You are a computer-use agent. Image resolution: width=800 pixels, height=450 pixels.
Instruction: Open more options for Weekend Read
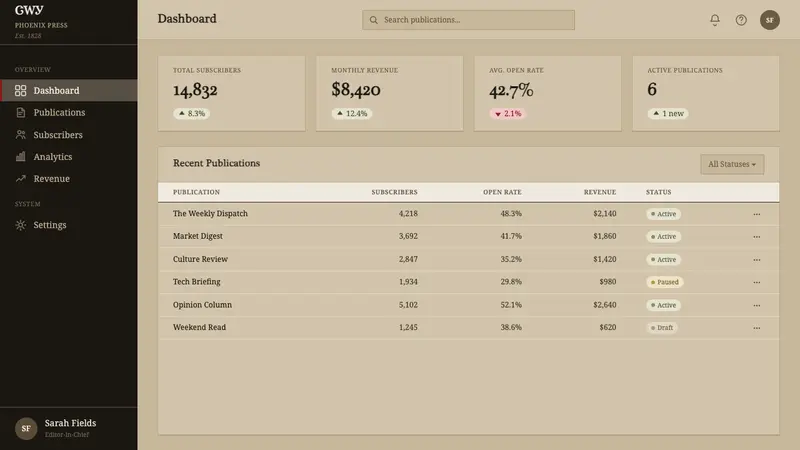click(x=757, y=328)
